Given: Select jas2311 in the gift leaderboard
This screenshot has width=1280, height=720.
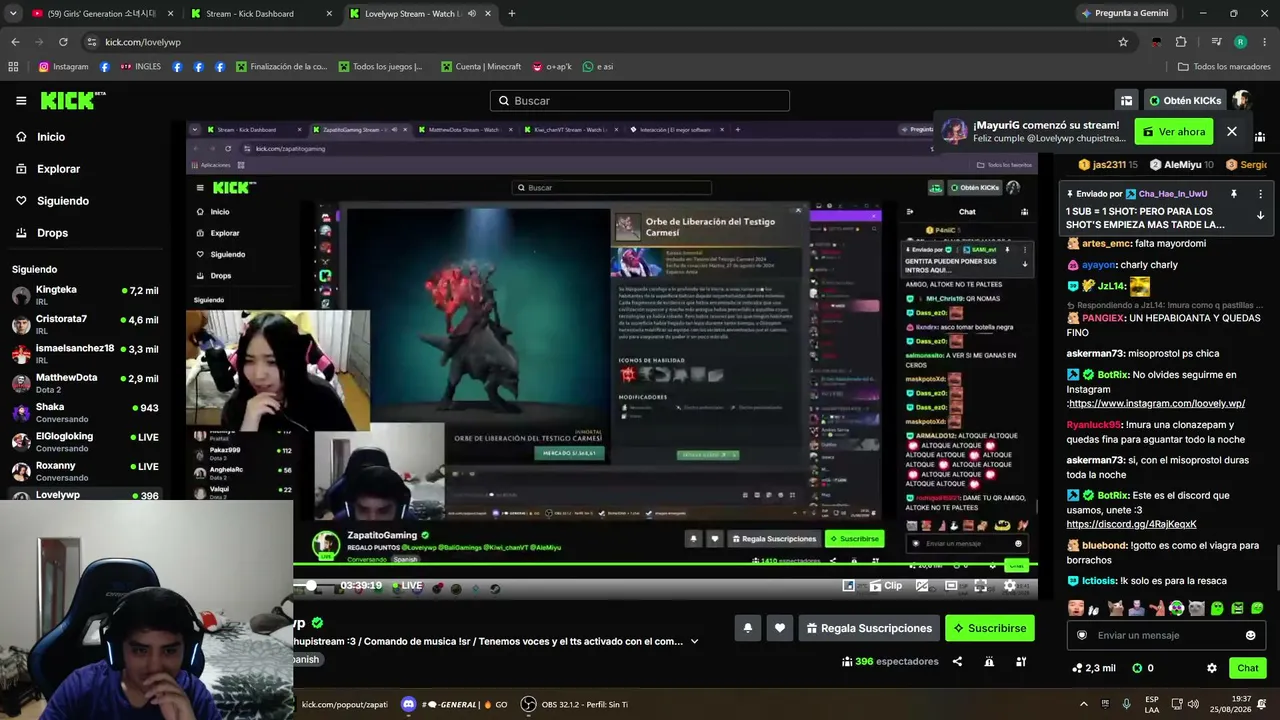Looking at the screenshot, I should point(1109,164).
